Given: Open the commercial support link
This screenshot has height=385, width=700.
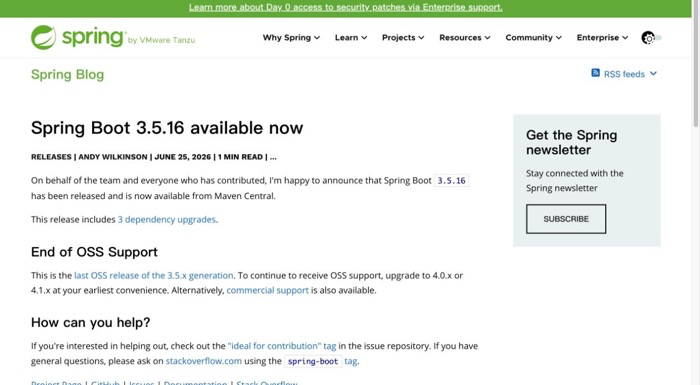Looking at the screenshot, I should coord(267,290).
